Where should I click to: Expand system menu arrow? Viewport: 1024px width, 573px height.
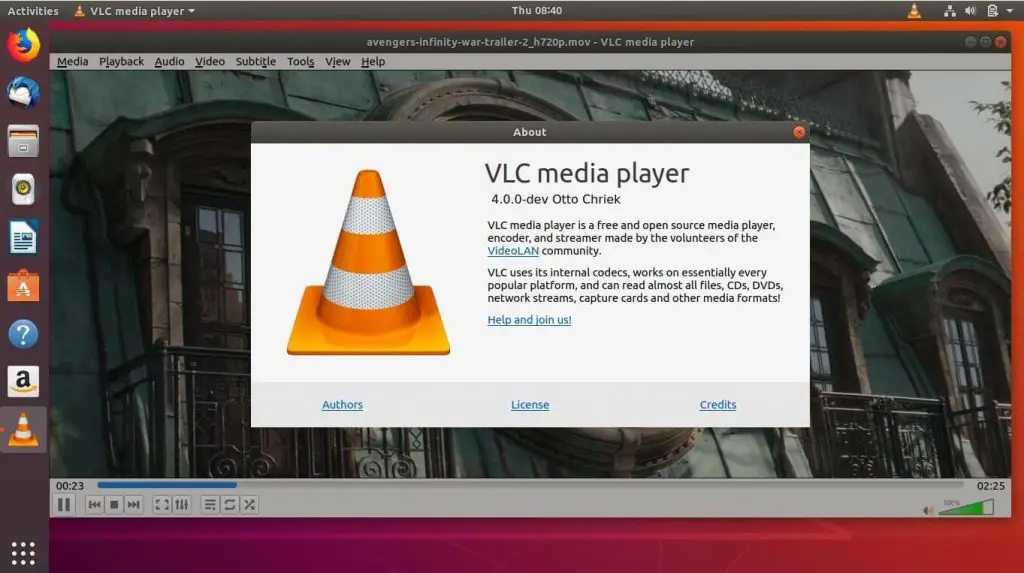1010,11
